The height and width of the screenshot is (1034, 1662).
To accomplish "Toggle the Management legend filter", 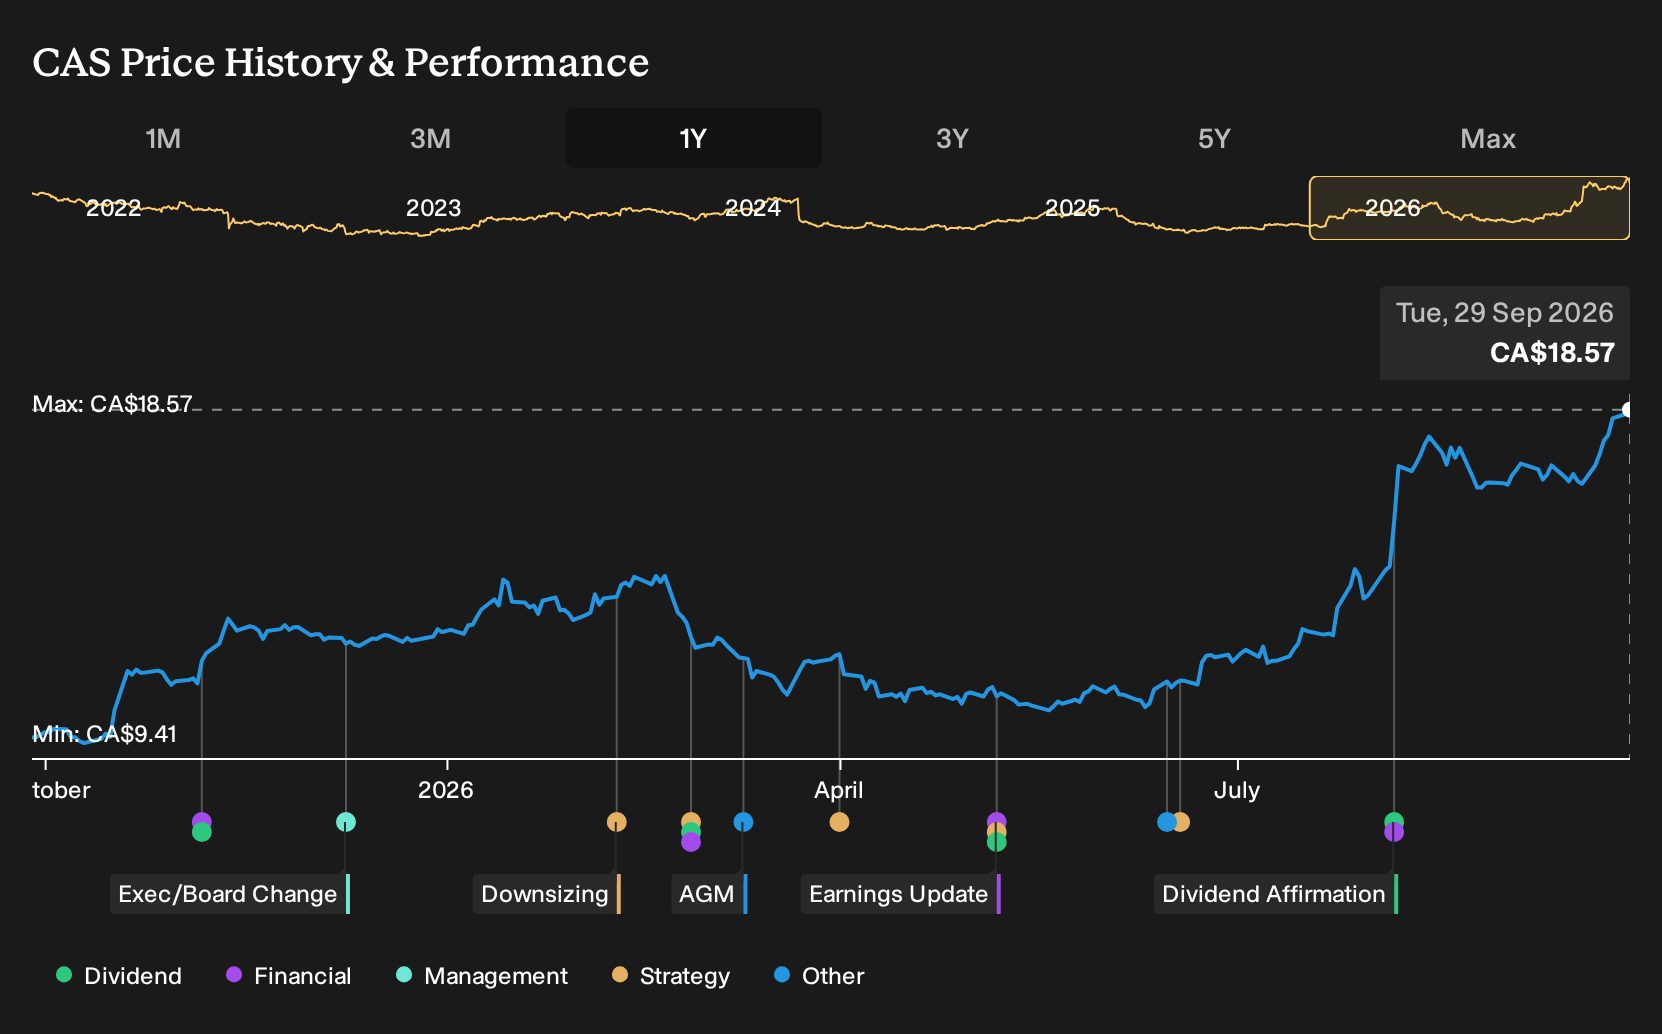I will [482, 976].
